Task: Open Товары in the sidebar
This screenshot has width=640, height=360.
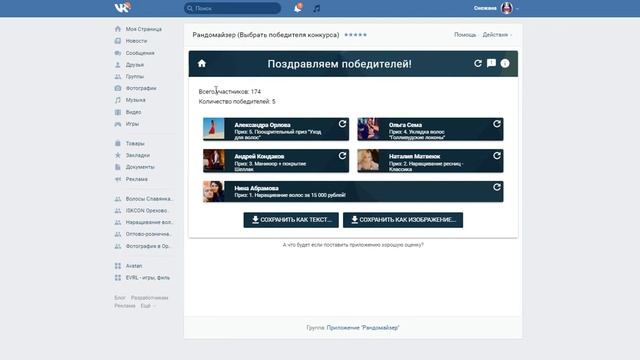Action: pyautogui.click(x=135, y=143)
